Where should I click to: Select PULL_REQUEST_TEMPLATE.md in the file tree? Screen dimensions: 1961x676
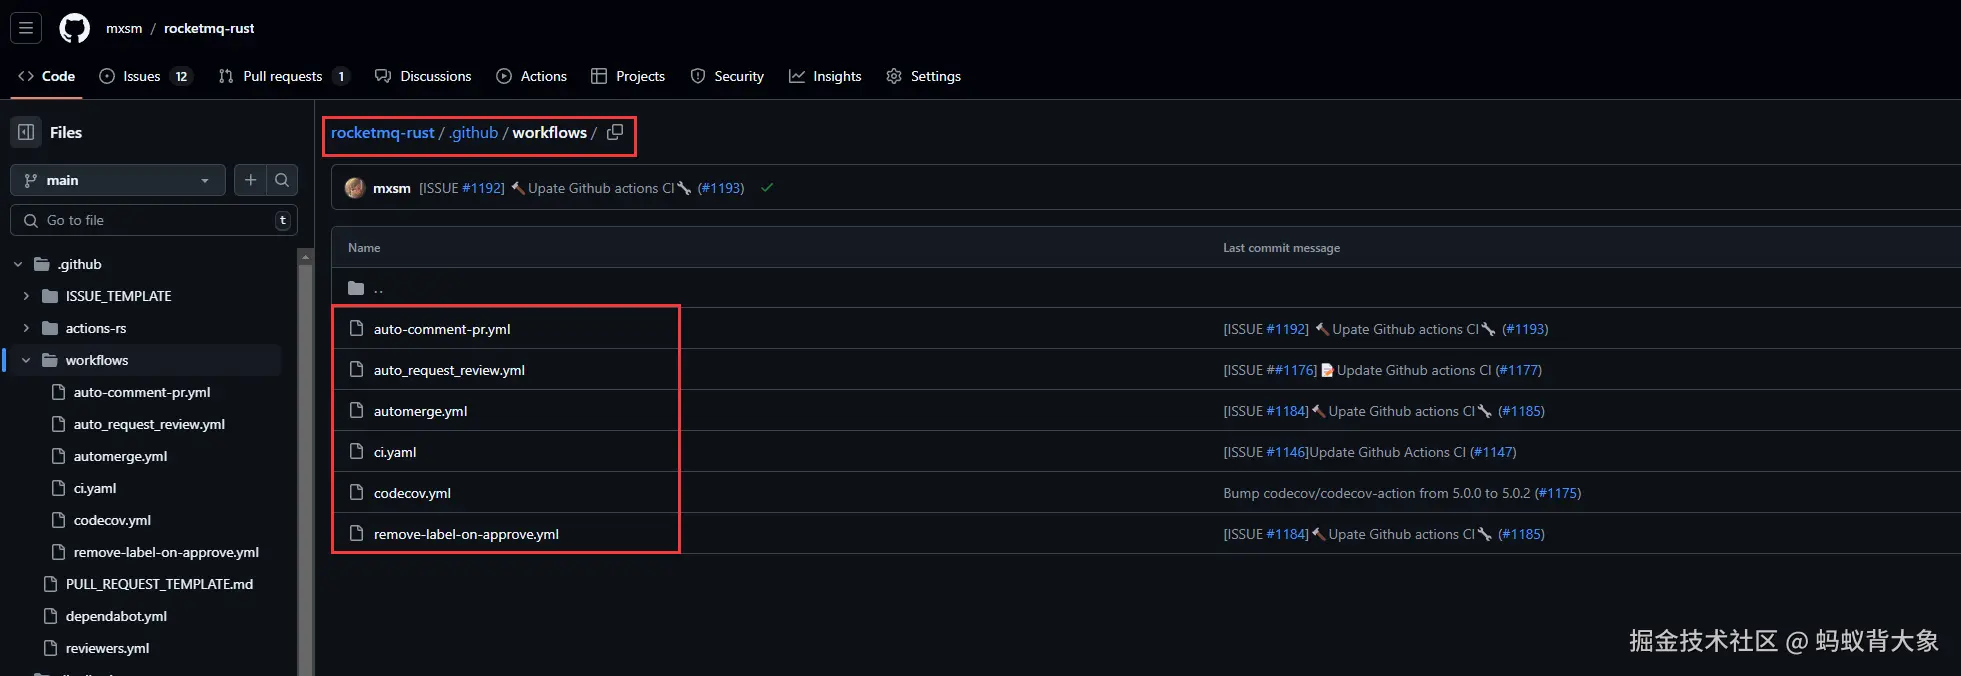click(x=159, y=584)
